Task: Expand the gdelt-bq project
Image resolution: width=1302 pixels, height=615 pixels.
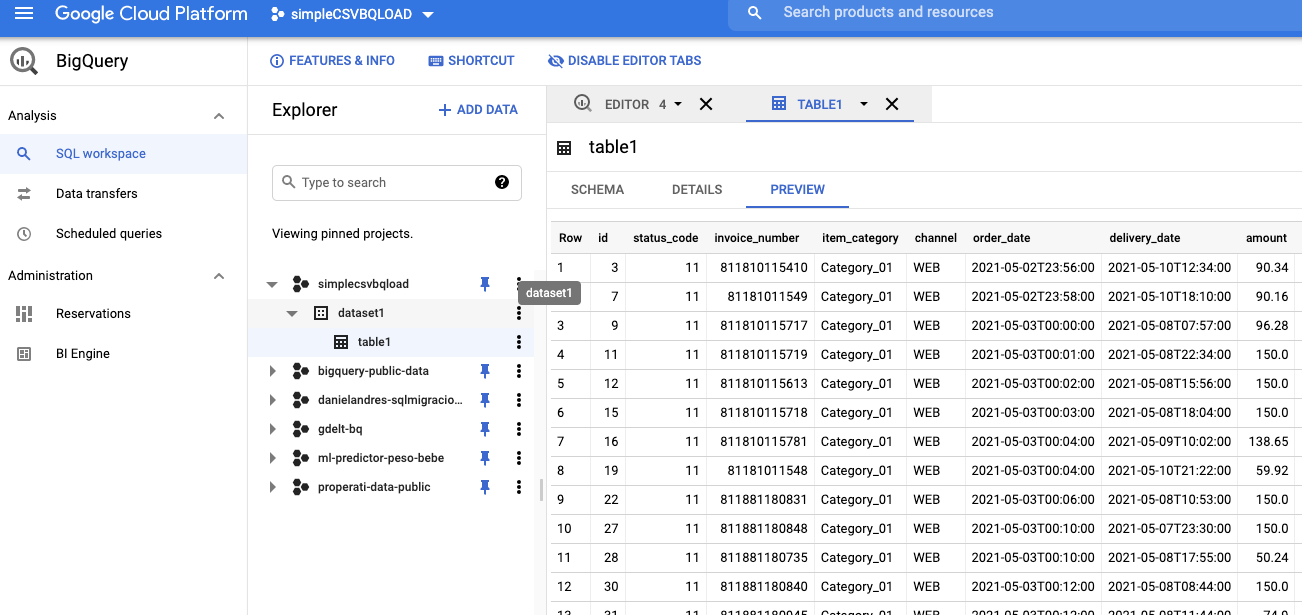Action: coord(272,429)
